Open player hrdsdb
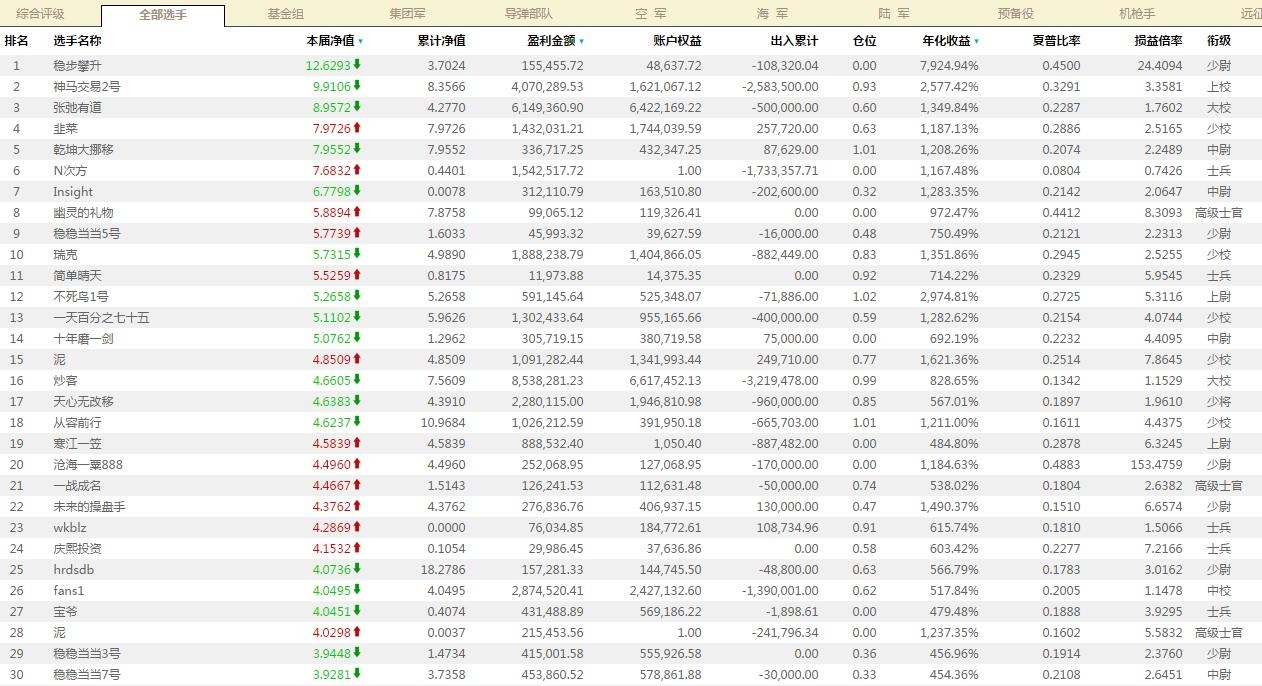The height and width of the screenshot is (686, 1262). (x=73, y=569)
